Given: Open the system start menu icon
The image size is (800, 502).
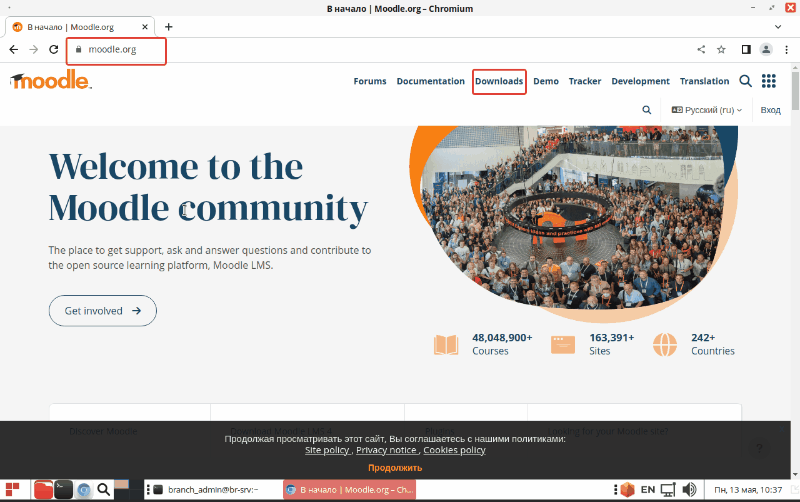Looking at the screenshot, I should pyautogui.click(x=12, y=490).
